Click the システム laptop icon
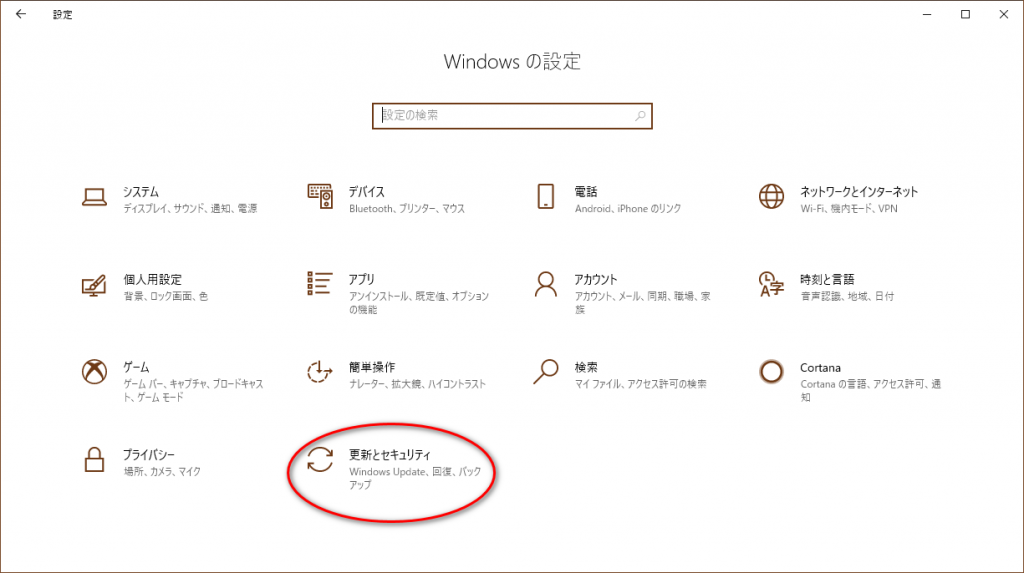This screenshot has height=573, width=1024. pyautogui.click(x=94, y=197)
